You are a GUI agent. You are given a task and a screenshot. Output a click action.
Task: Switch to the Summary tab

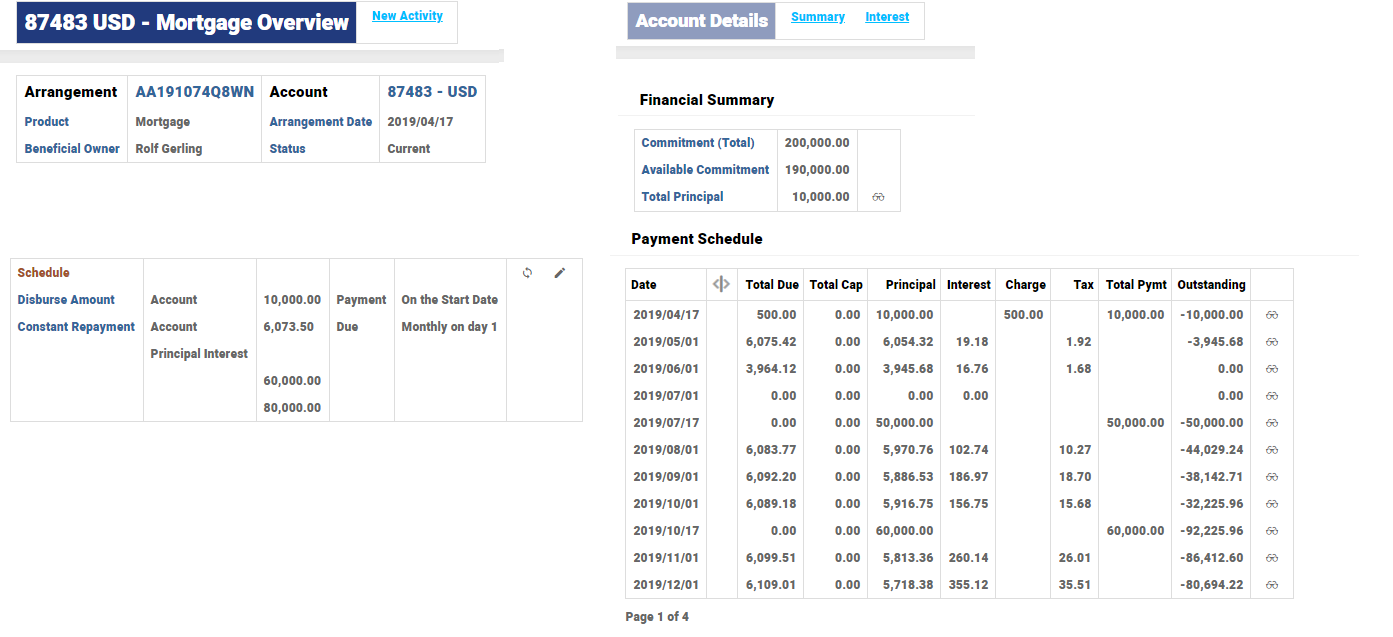pos(817,17)
